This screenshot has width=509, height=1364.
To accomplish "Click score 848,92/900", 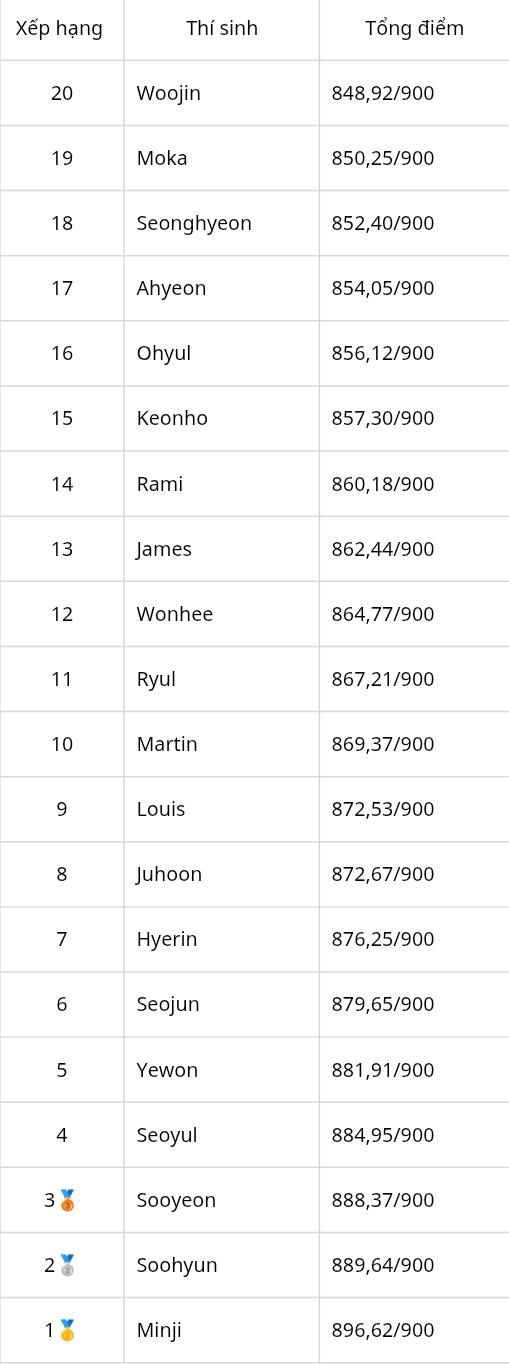I will click(x=383, y=93).
